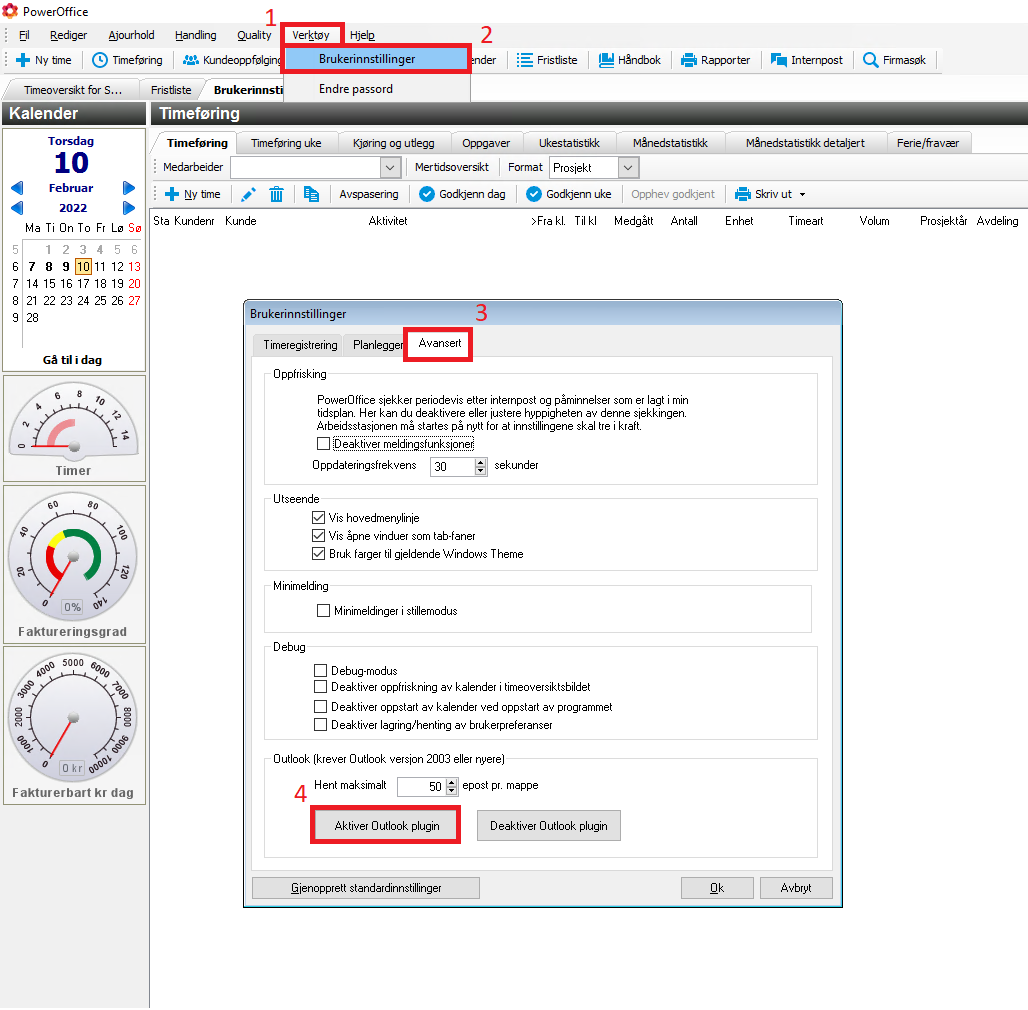The width and height of the screenshot is (1028, 1010).
Task: Confirm dialog with Ok button
Action: (x=717, y=888)
